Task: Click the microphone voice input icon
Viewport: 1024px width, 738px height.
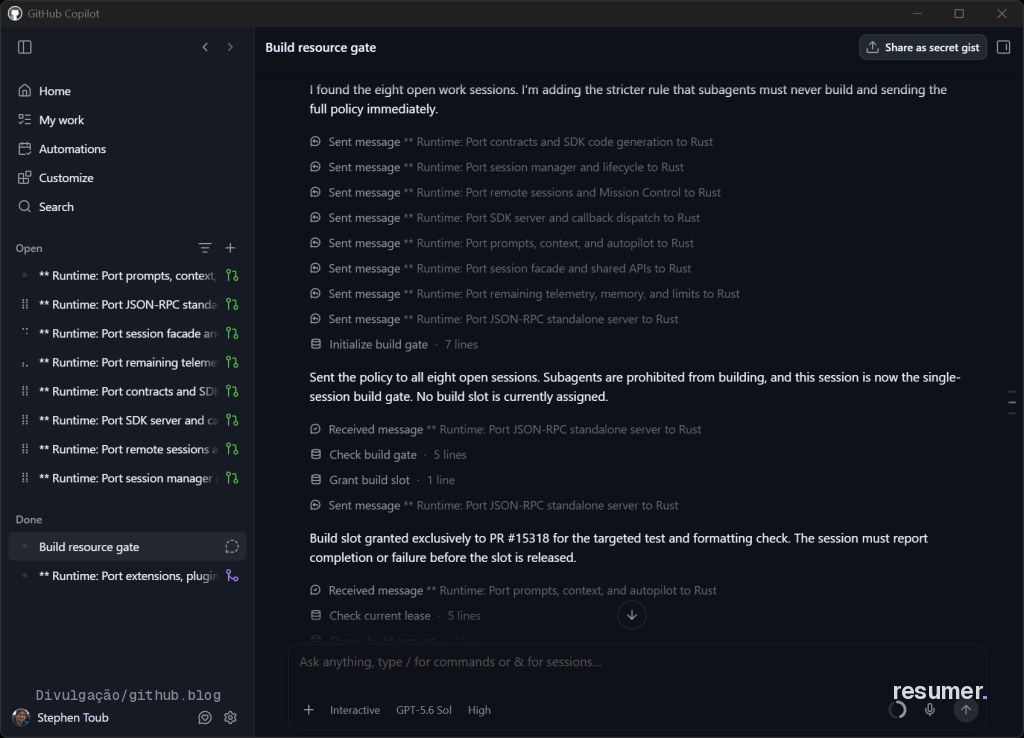Action: click(x=930, y=710)
